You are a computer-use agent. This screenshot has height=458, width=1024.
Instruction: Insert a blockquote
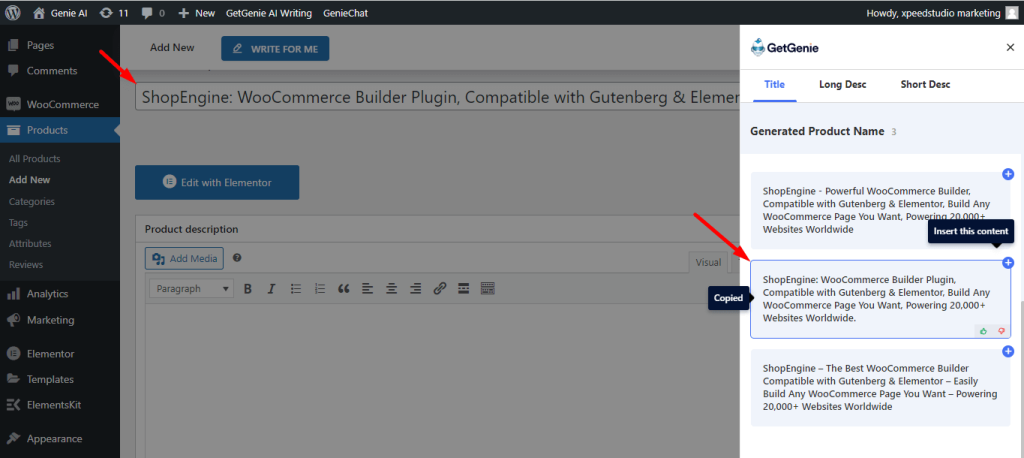344,288
